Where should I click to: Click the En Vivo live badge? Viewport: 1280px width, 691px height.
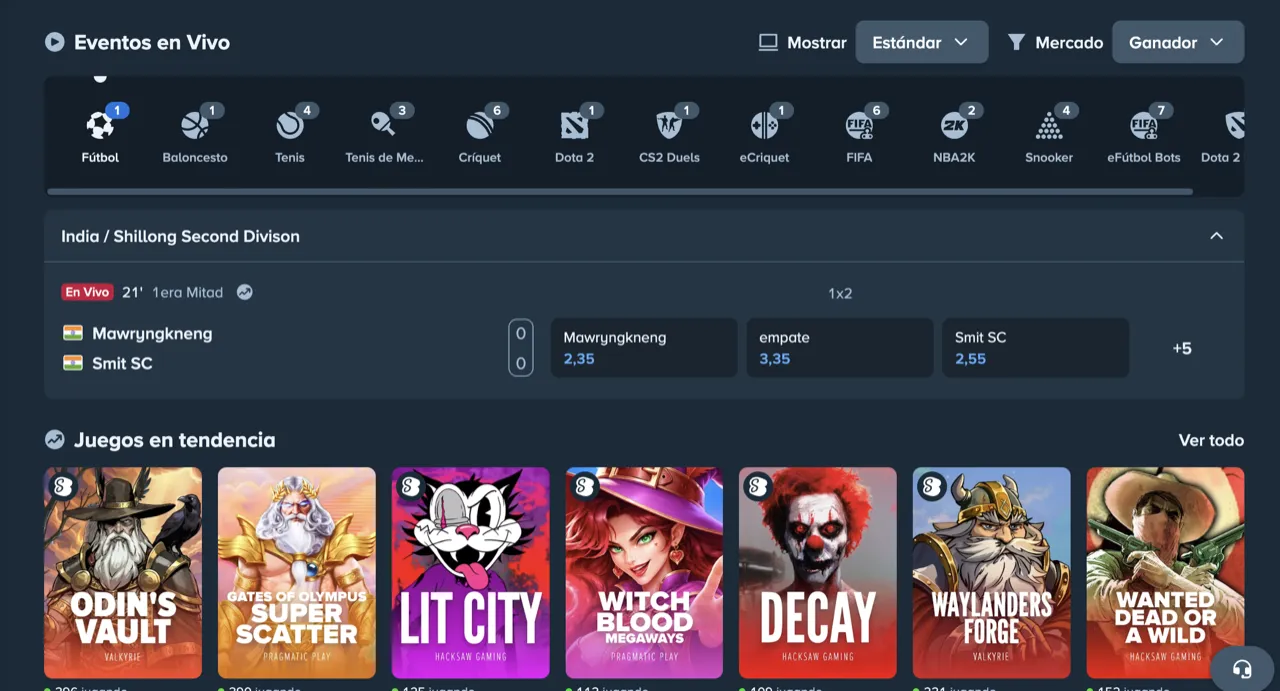click(87, 292)
